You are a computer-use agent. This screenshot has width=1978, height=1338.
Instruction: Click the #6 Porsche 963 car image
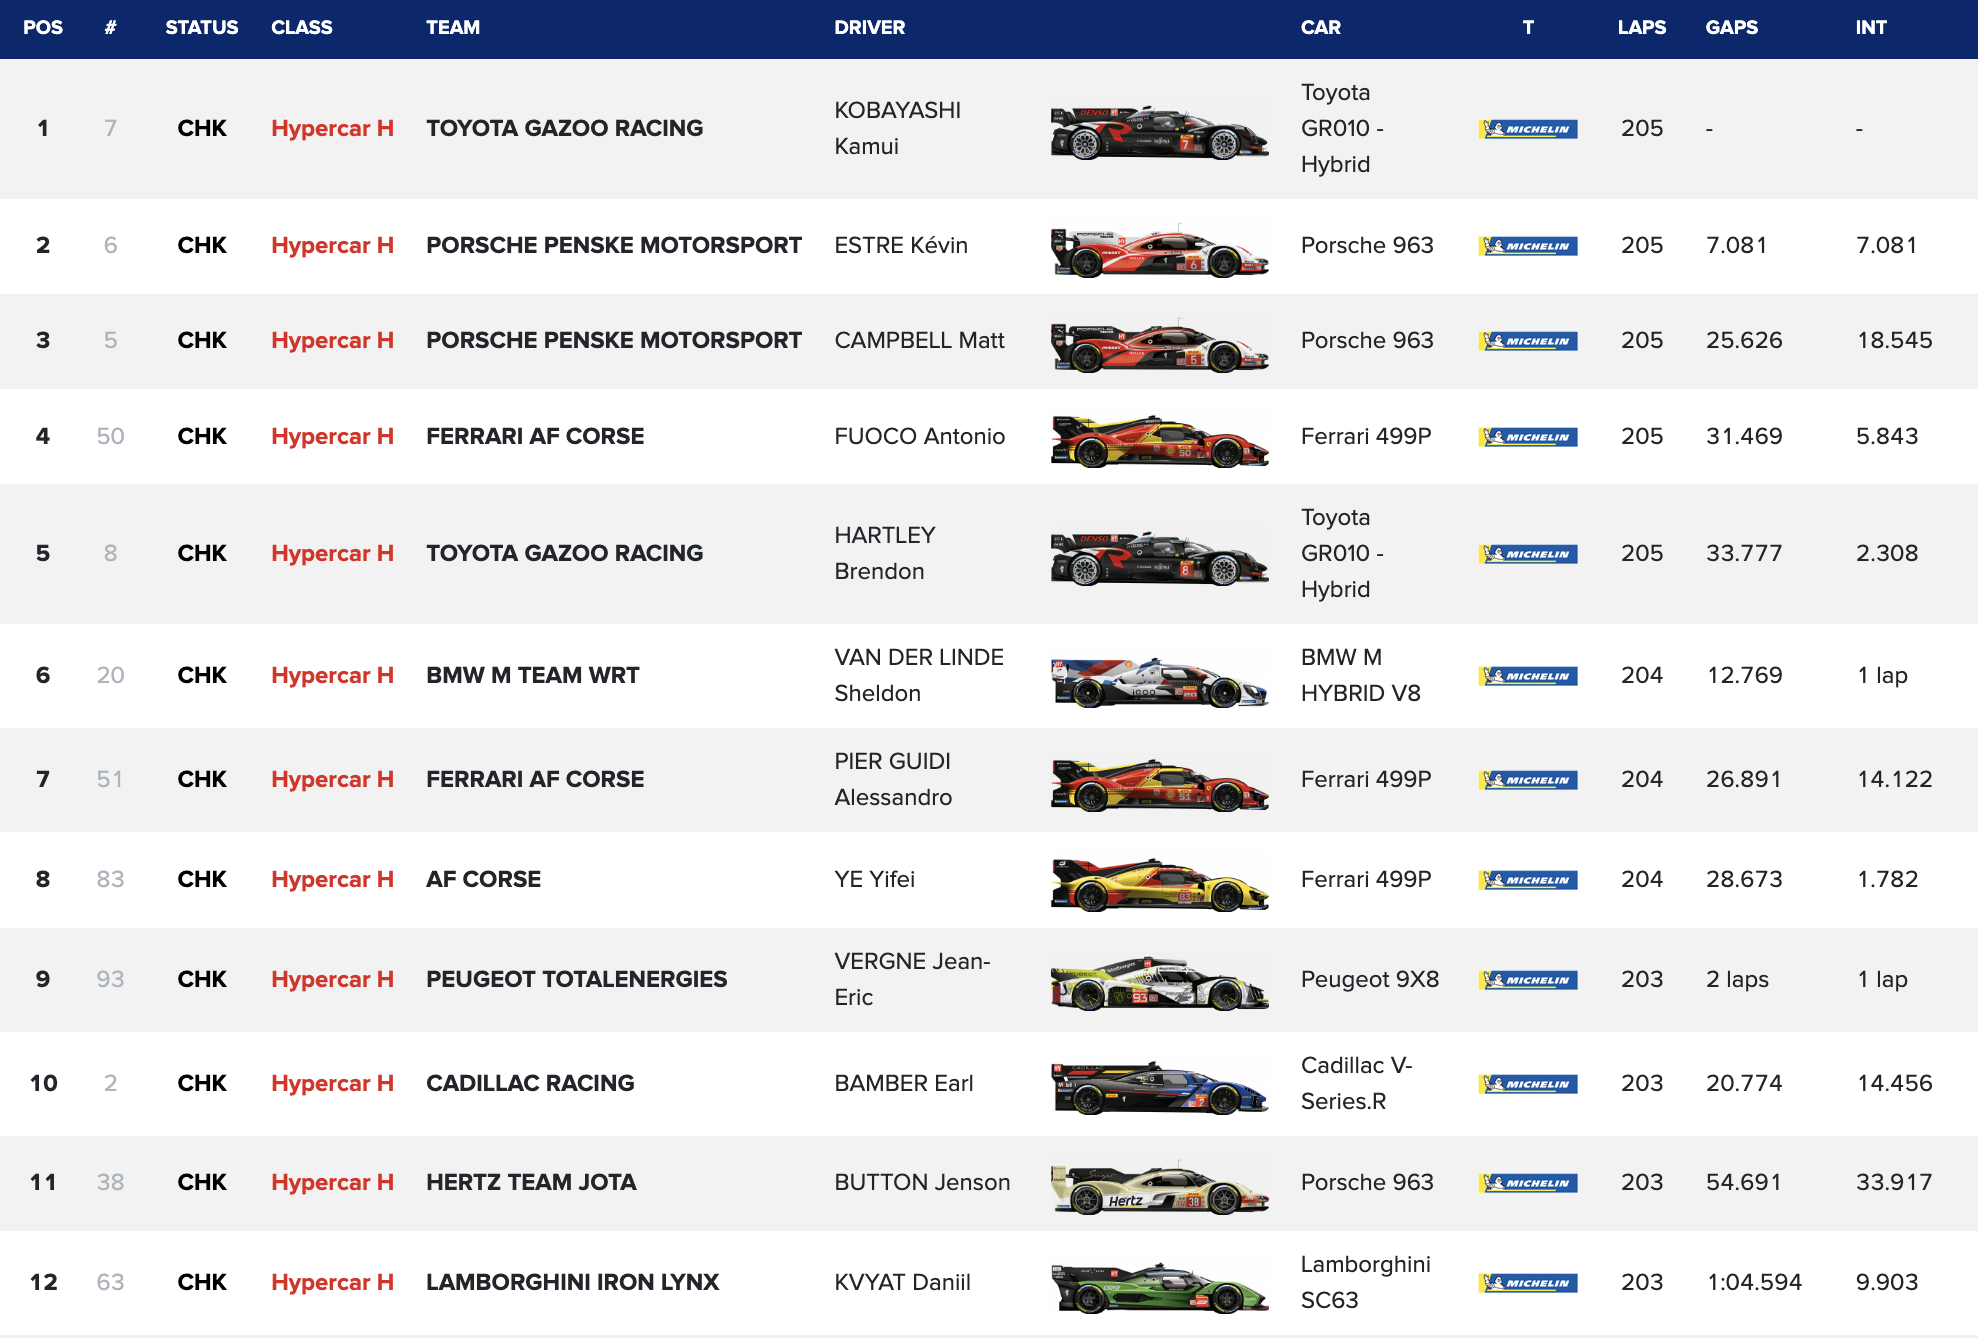pyautogui.click(x=1158, y=250)
